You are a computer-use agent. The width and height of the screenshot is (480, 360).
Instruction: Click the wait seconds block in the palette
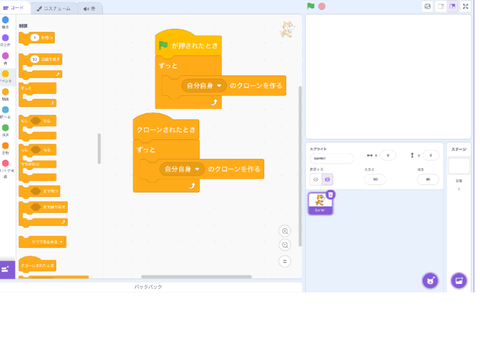coord(37,38)
